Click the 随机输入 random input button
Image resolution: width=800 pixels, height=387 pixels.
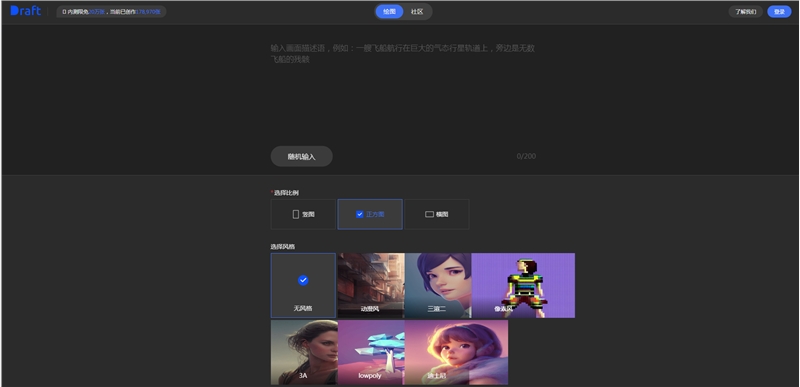coord(302,157)
